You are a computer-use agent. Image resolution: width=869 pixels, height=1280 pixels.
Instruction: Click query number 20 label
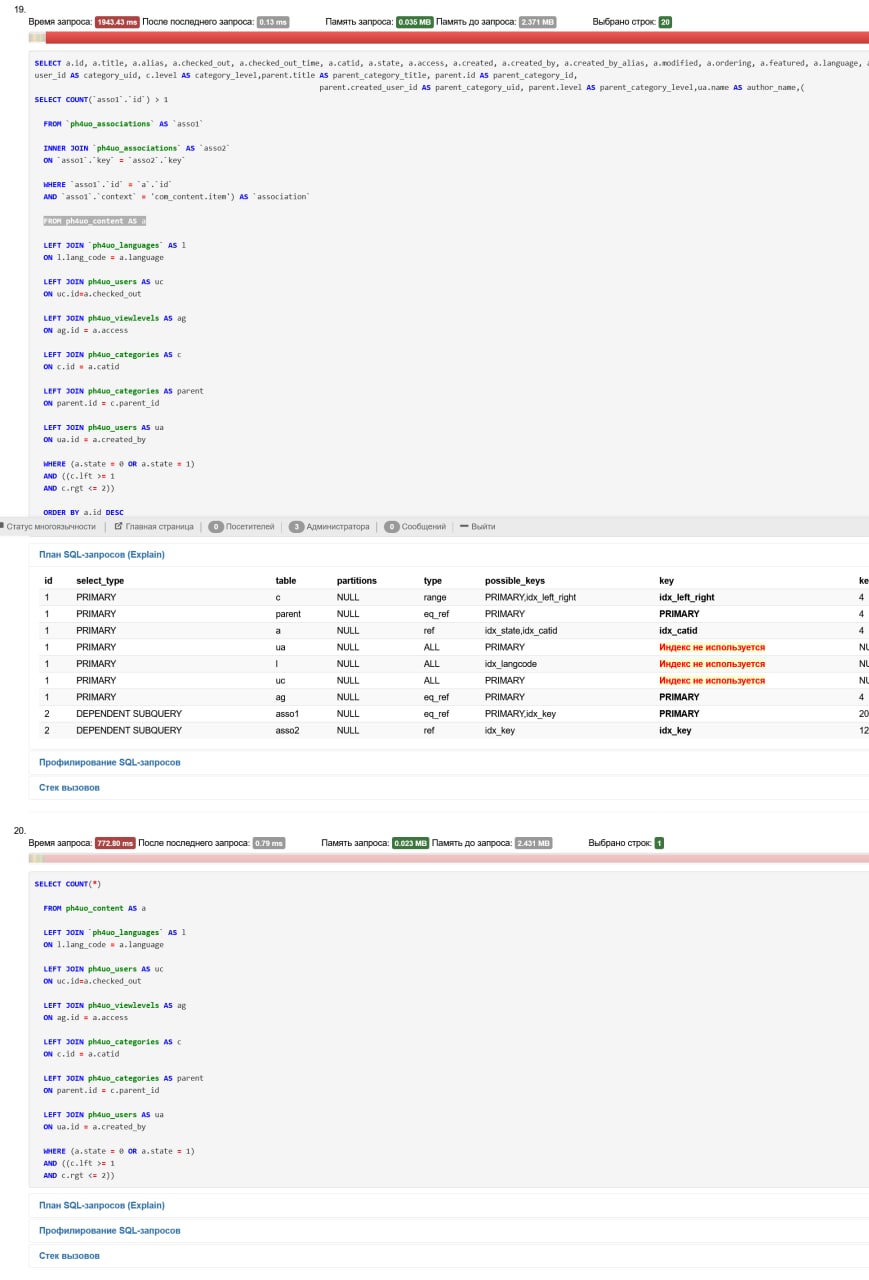[x=20, y=830]
